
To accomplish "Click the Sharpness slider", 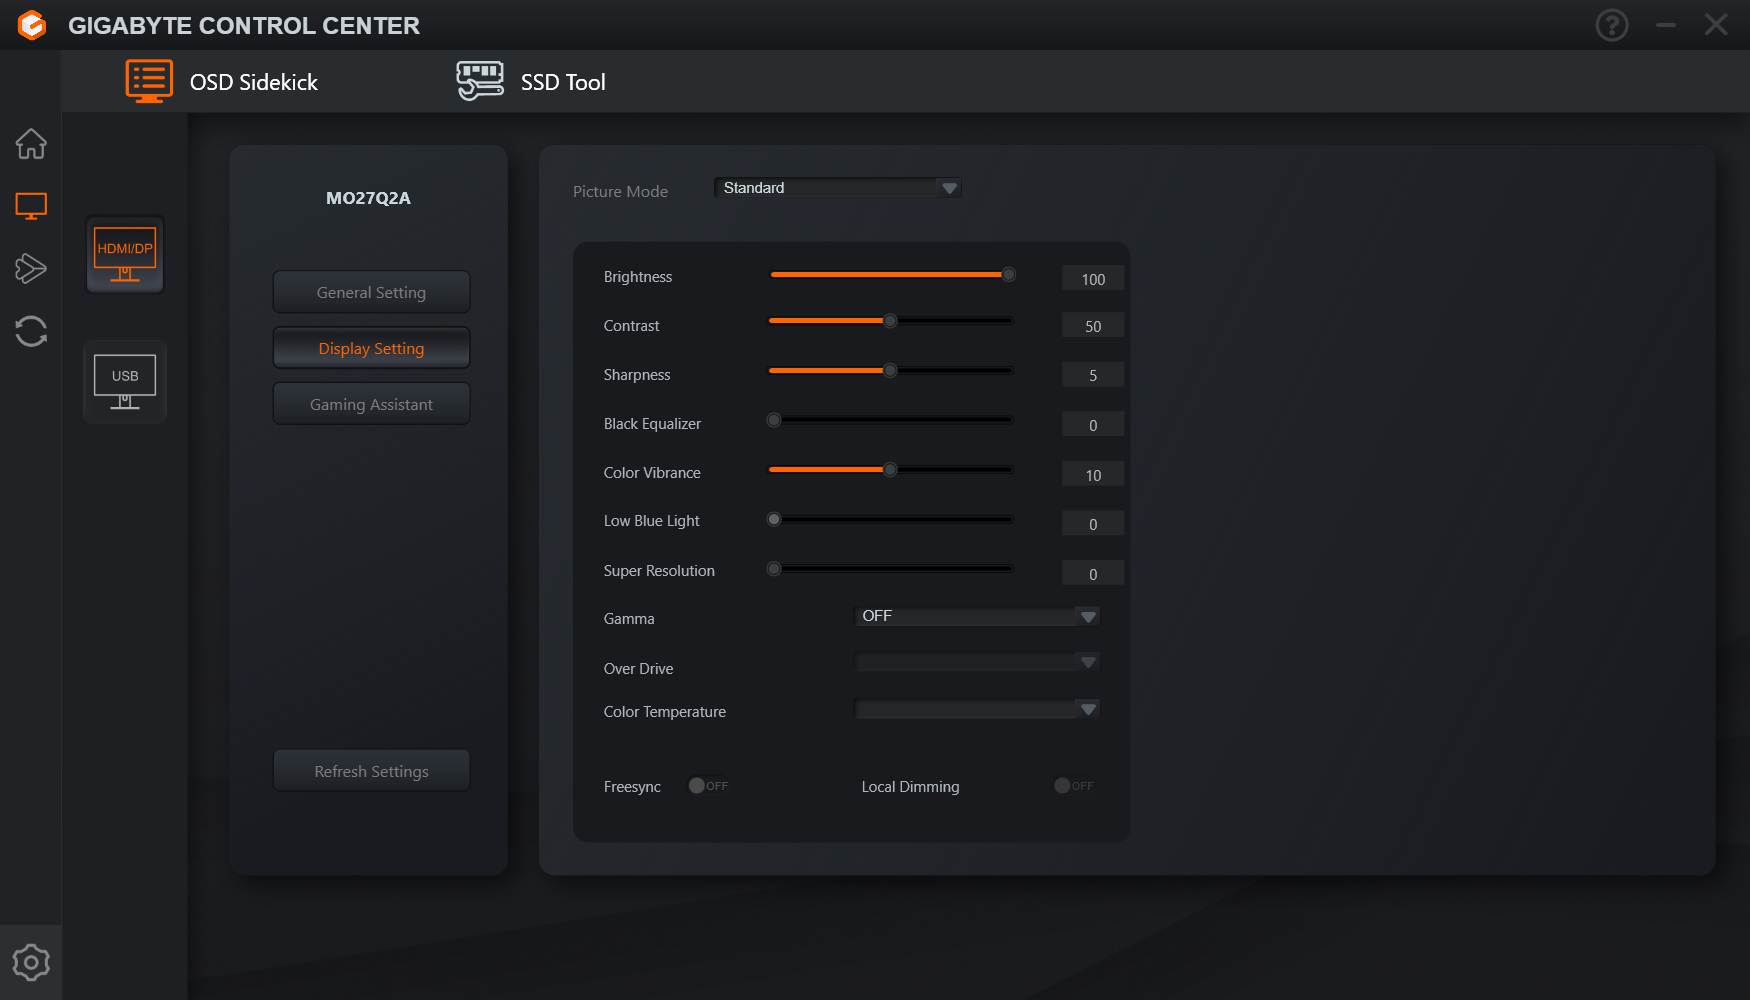I will coord(891,371).
